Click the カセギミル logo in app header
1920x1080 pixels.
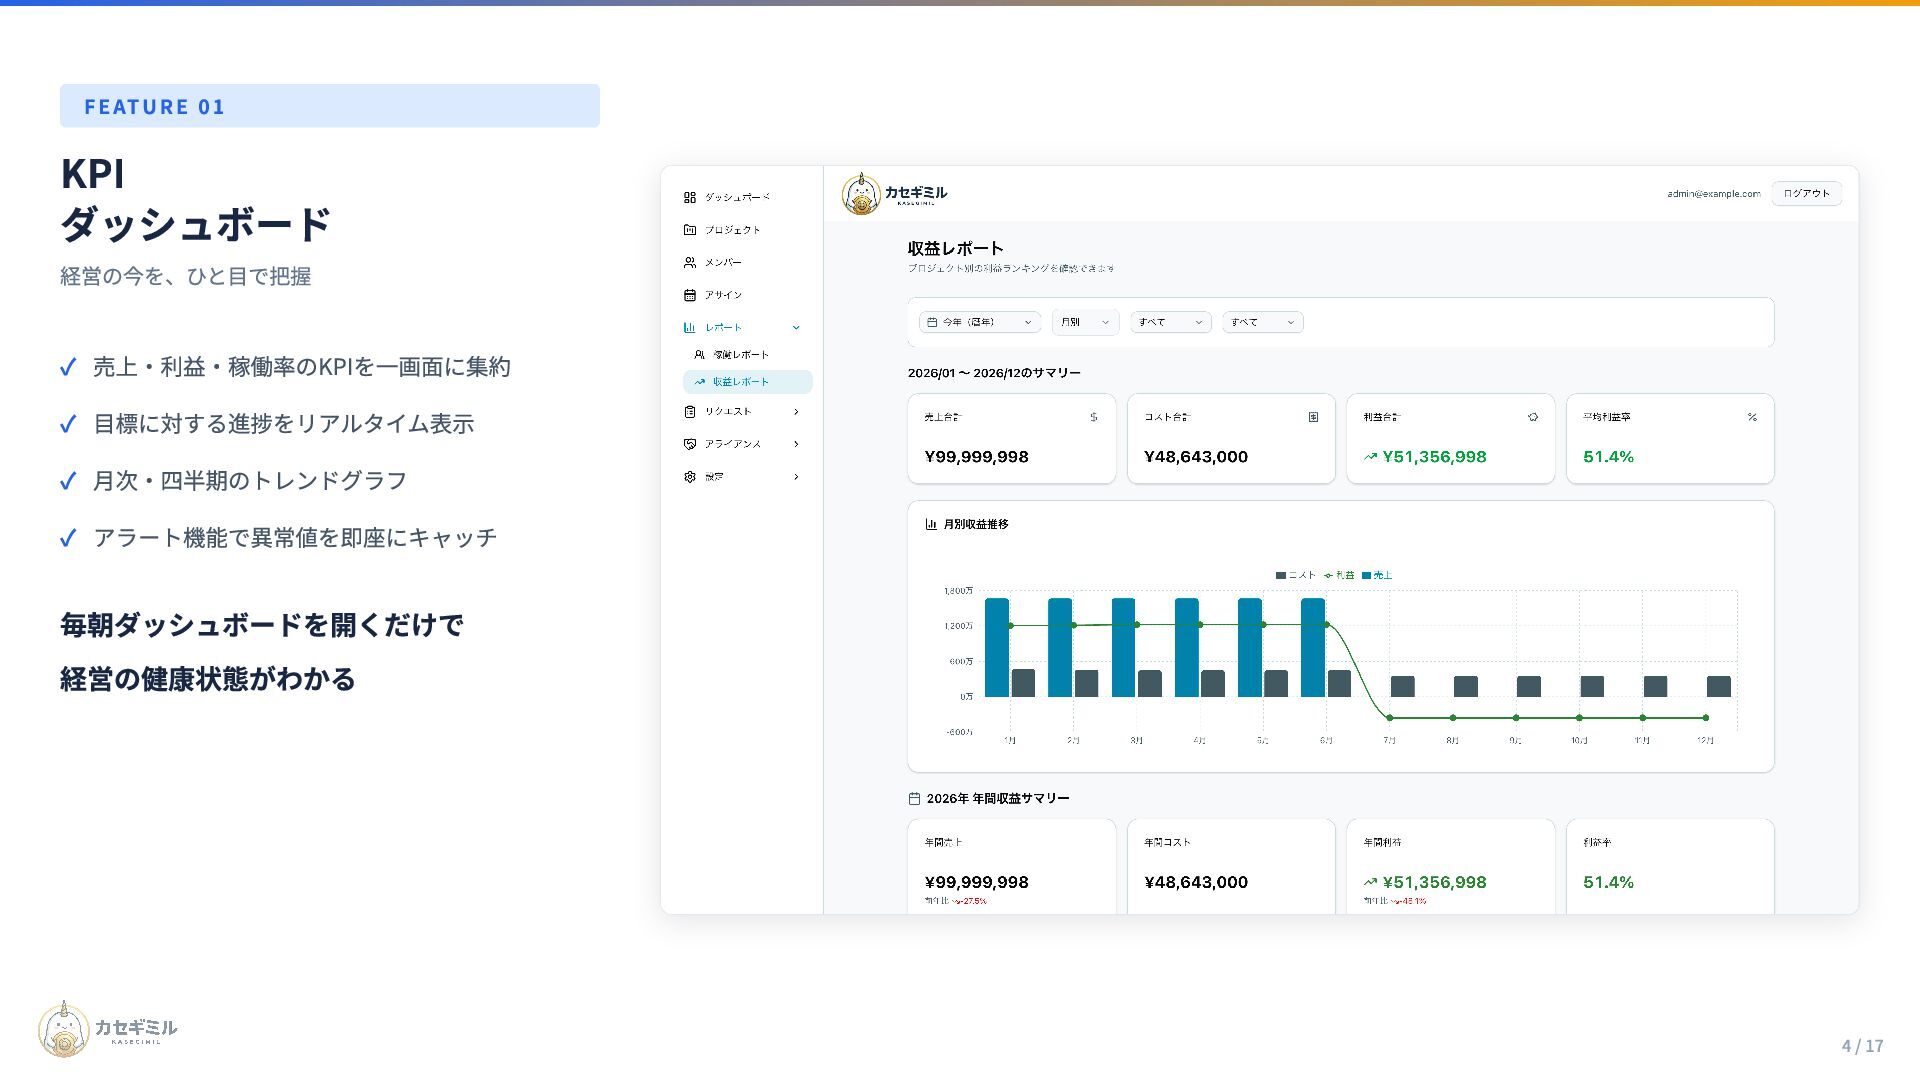(x=894, y=194)
